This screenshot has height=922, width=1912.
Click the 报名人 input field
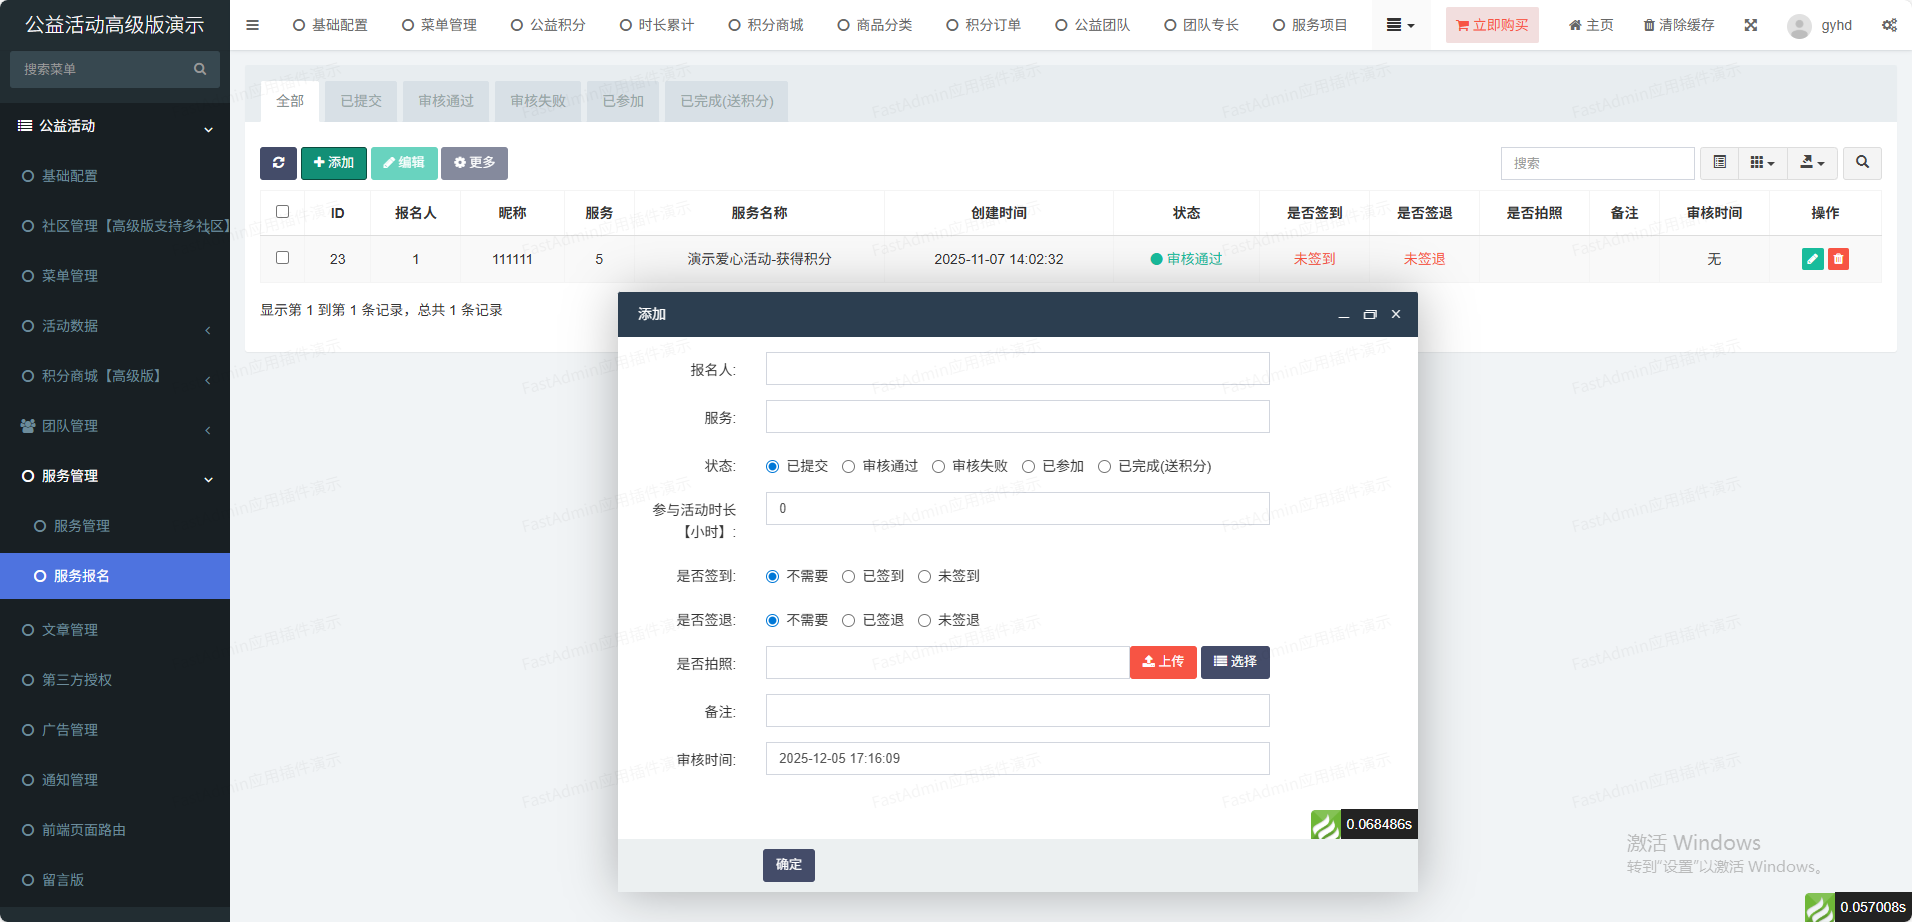pos(1017,369)
